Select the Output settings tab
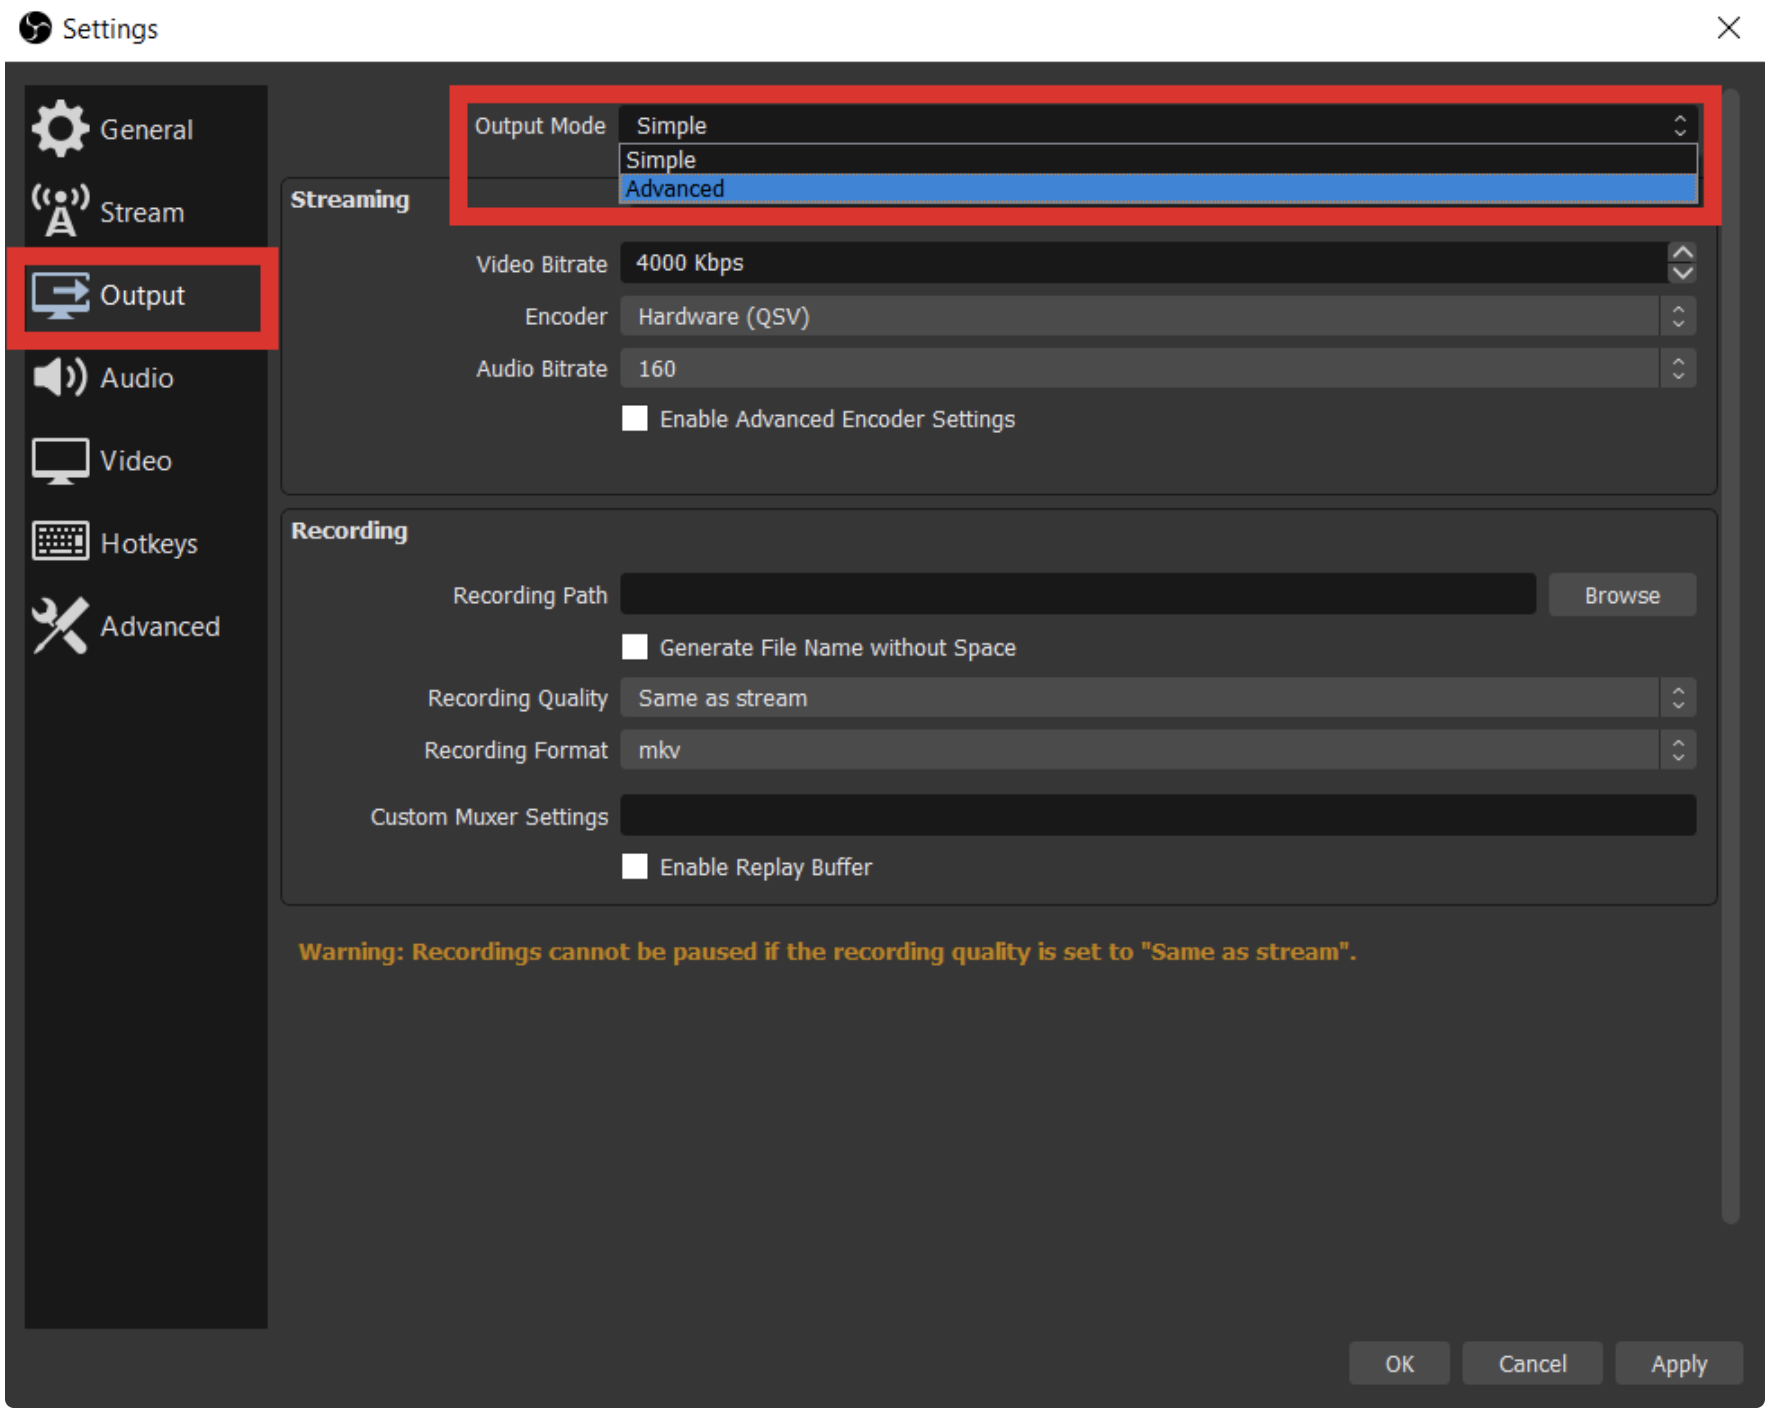Viewport: 1766px width, 1408px height. click(146, 295)
